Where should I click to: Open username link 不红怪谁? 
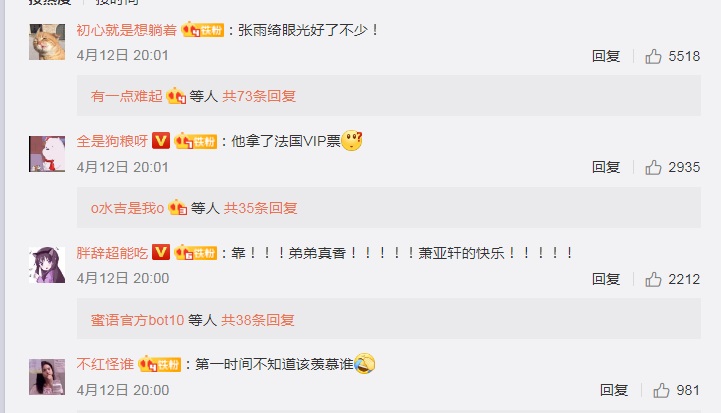[x=105, y=364]
